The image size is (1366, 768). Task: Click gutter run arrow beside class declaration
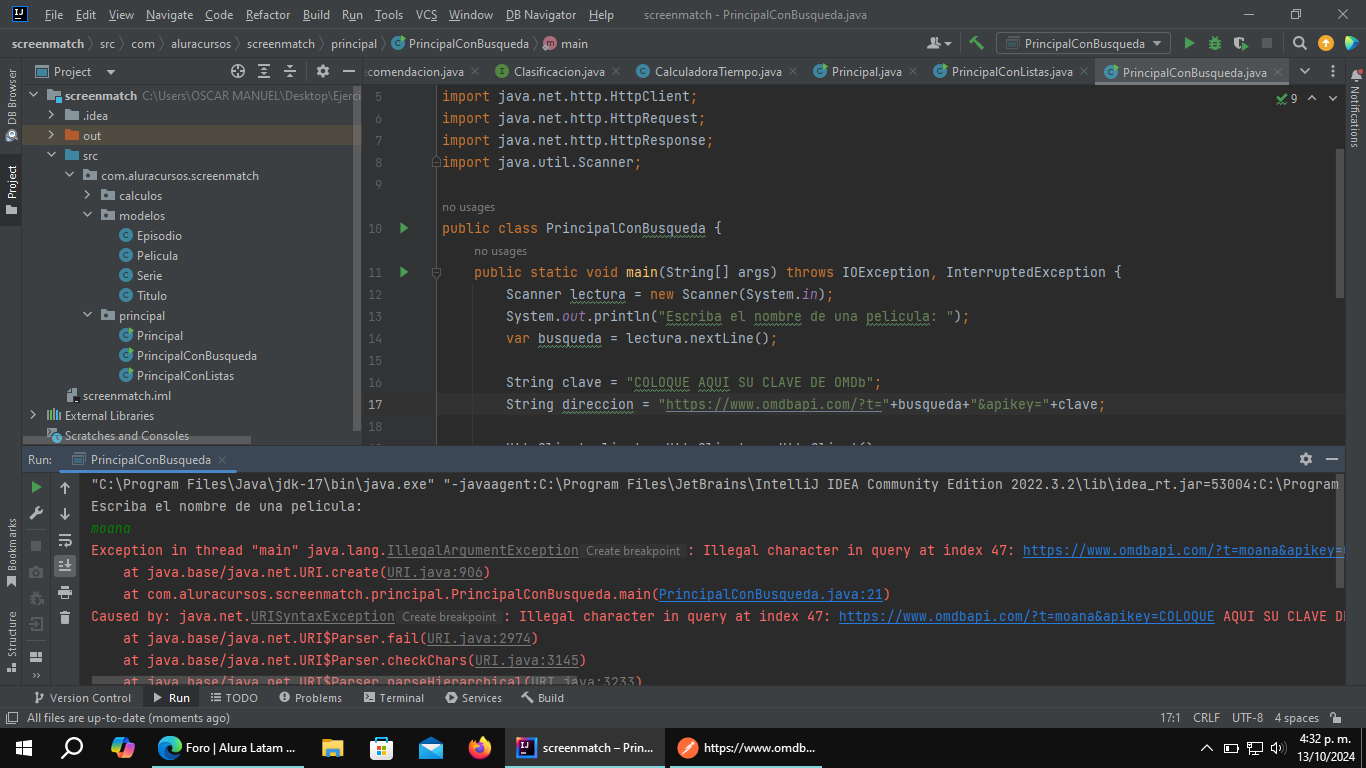click(404, 228)
